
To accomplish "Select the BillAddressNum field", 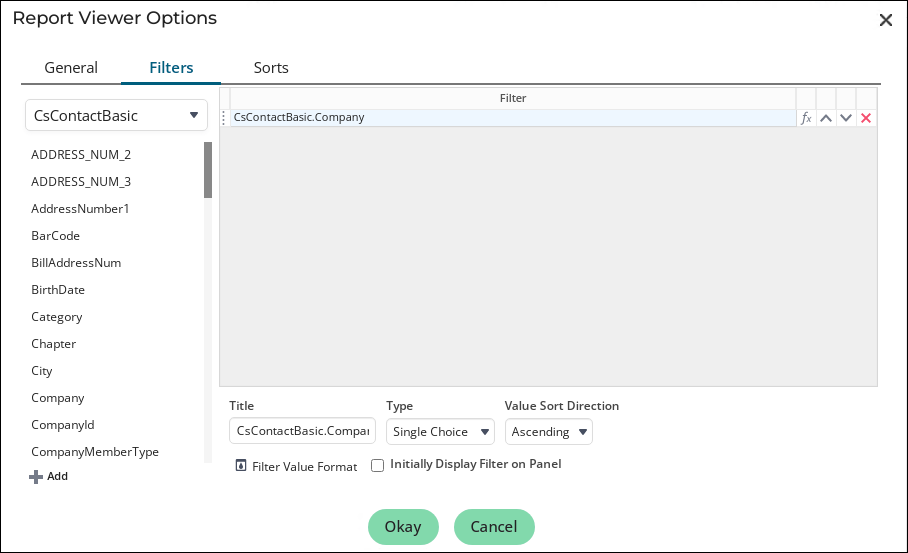I will coord(76,263).
